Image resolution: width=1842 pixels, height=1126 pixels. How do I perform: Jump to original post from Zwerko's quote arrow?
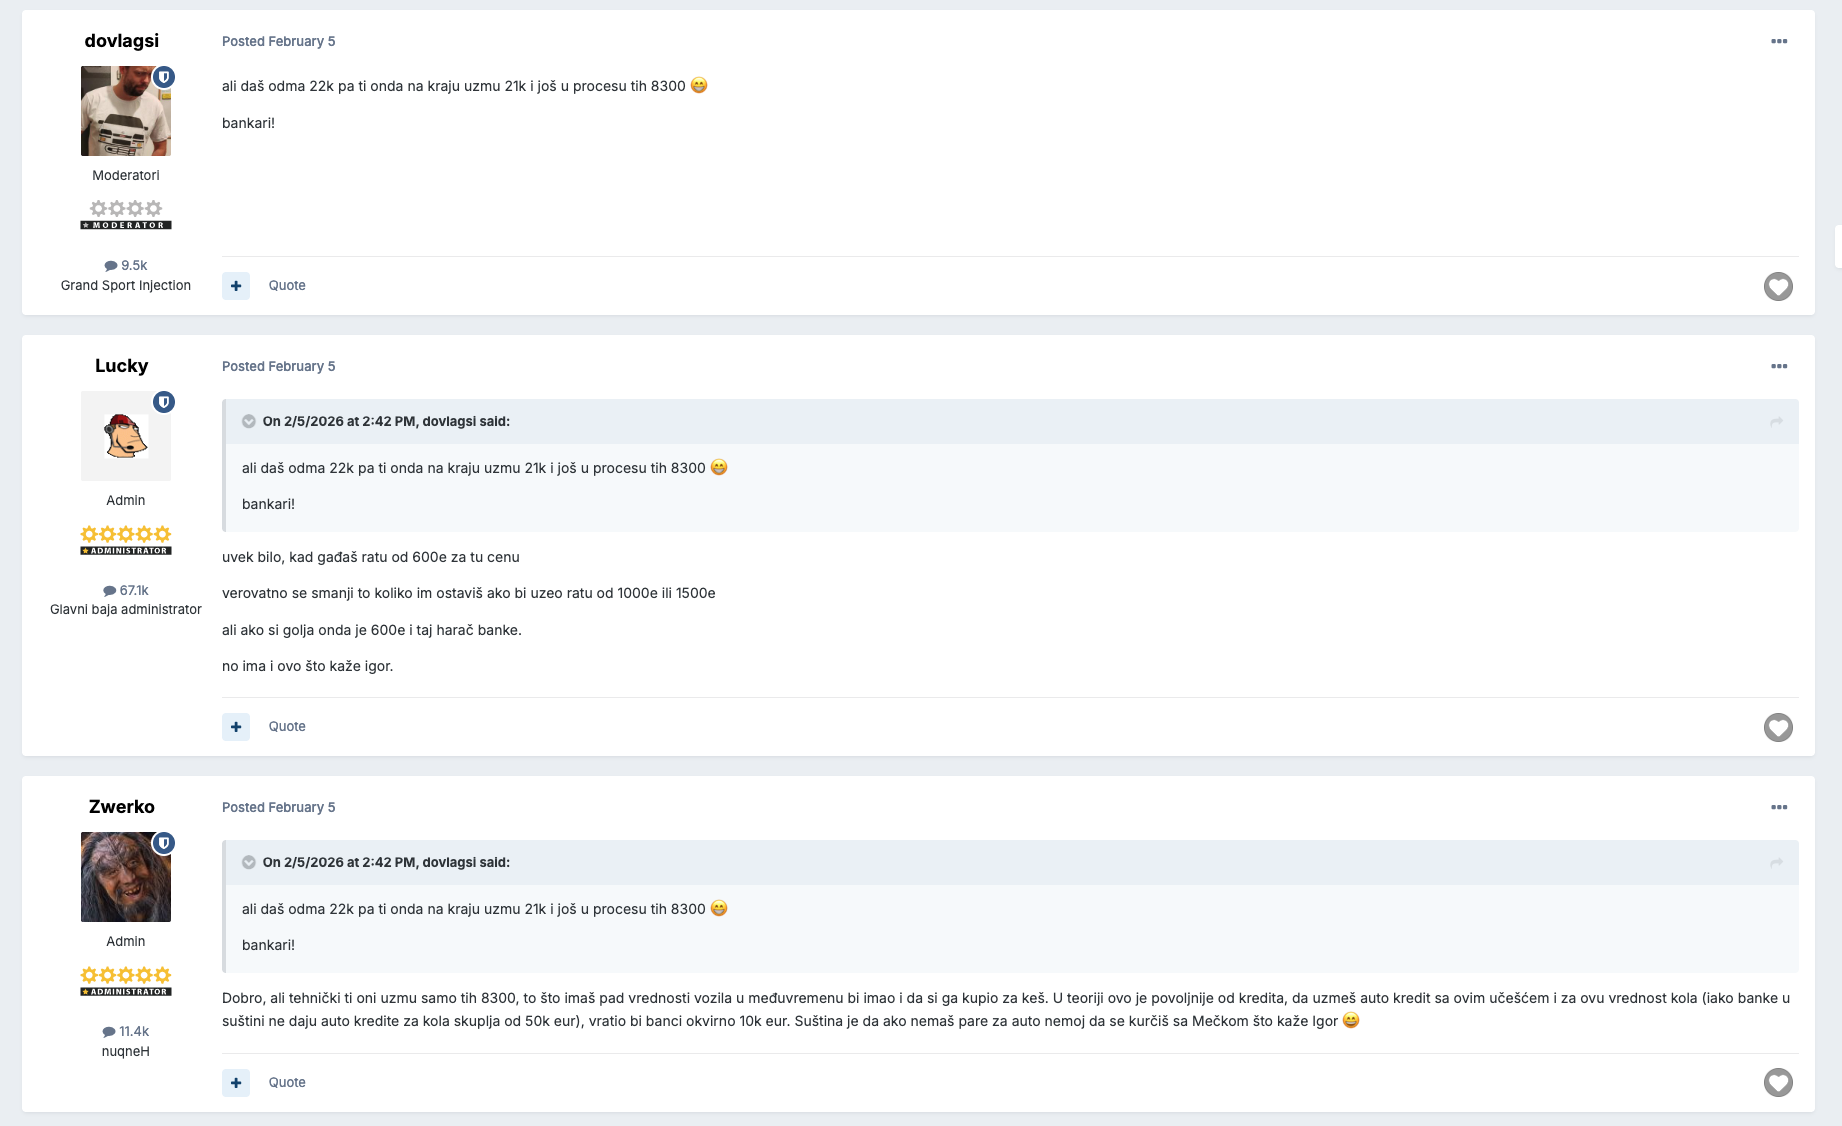(x=1776, y=863)
